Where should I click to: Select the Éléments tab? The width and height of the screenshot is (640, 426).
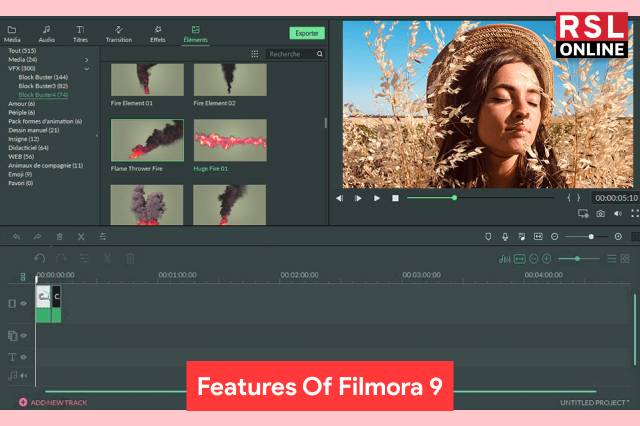pos(196,34)
